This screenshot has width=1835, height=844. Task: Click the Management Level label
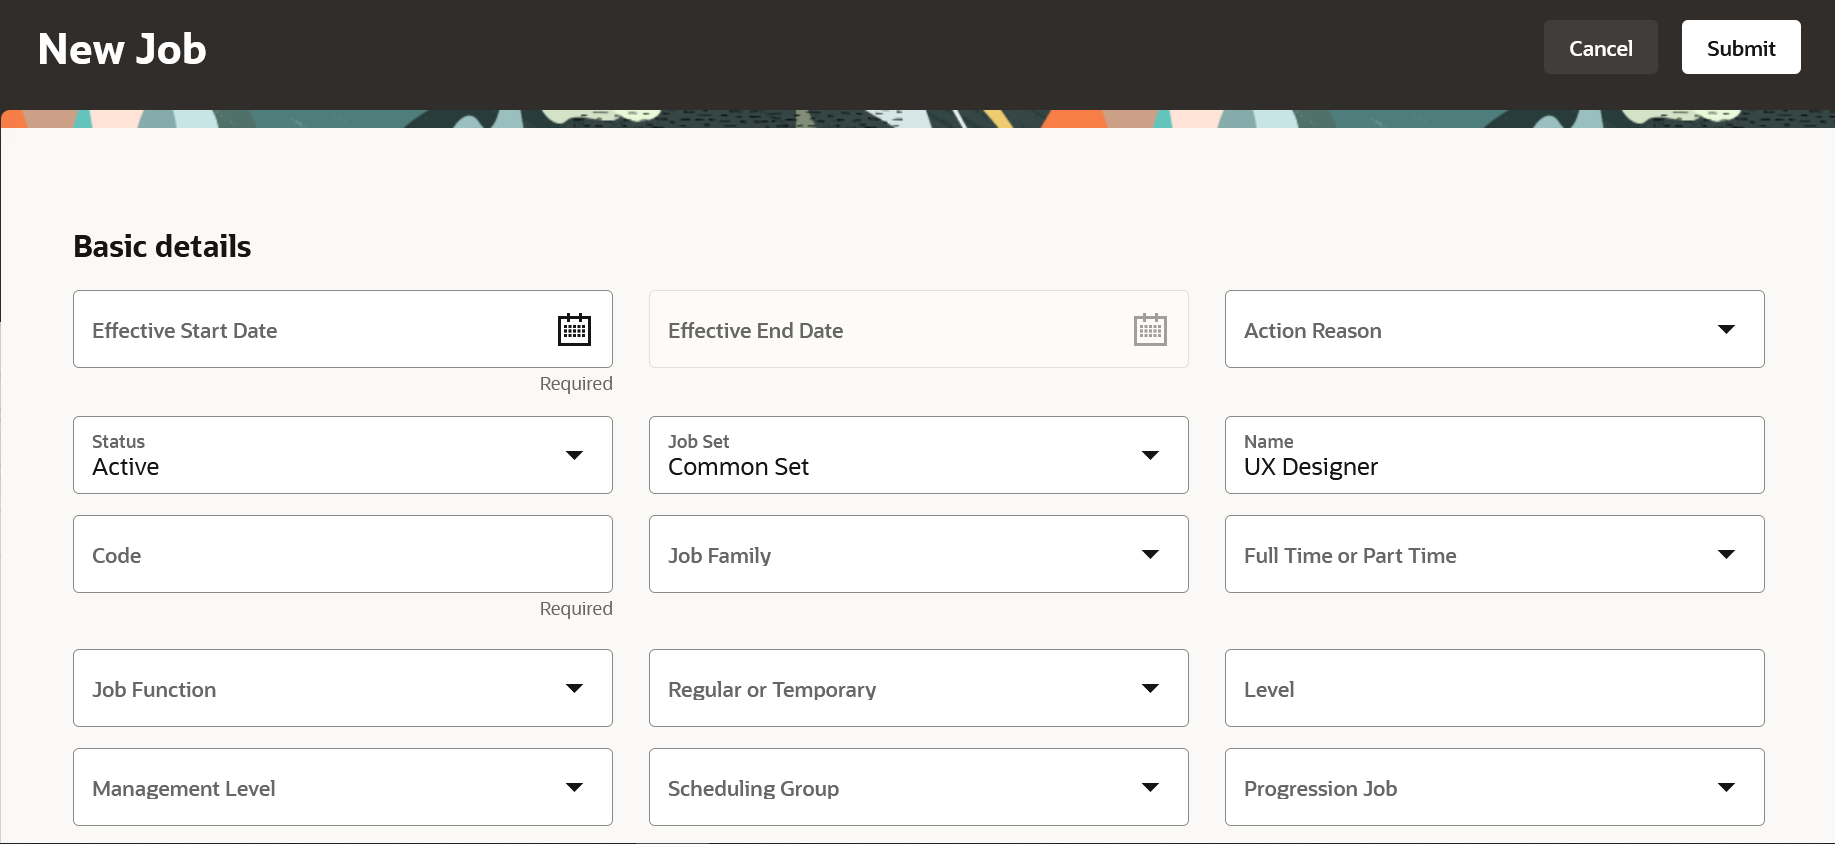183,789
